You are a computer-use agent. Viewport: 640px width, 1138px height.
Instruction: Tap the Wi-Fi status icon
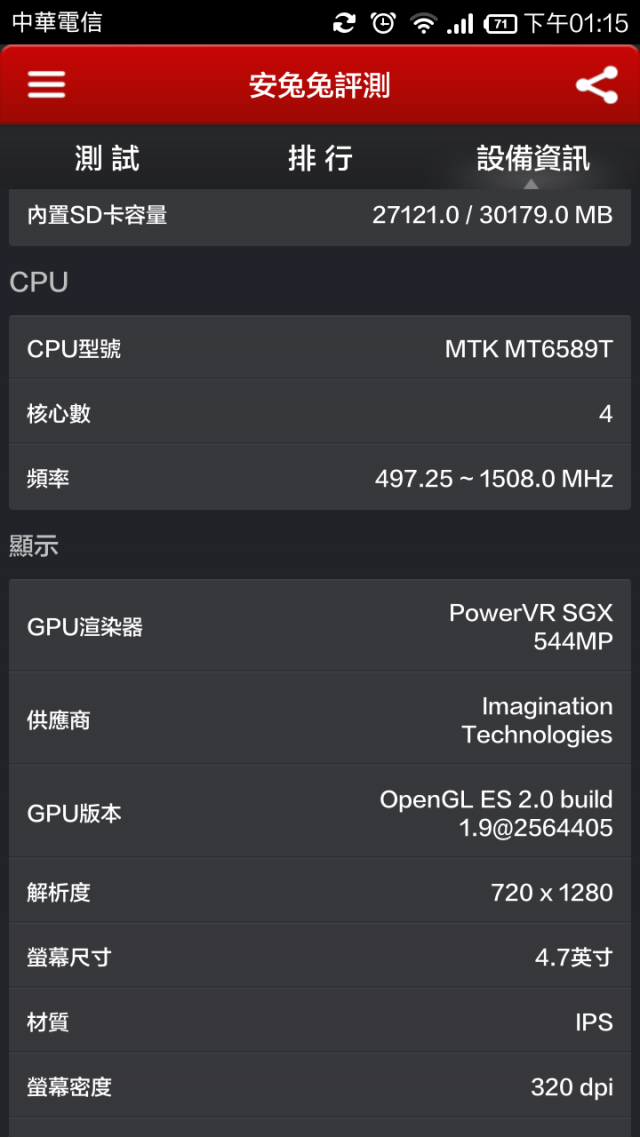click(422, 24)
